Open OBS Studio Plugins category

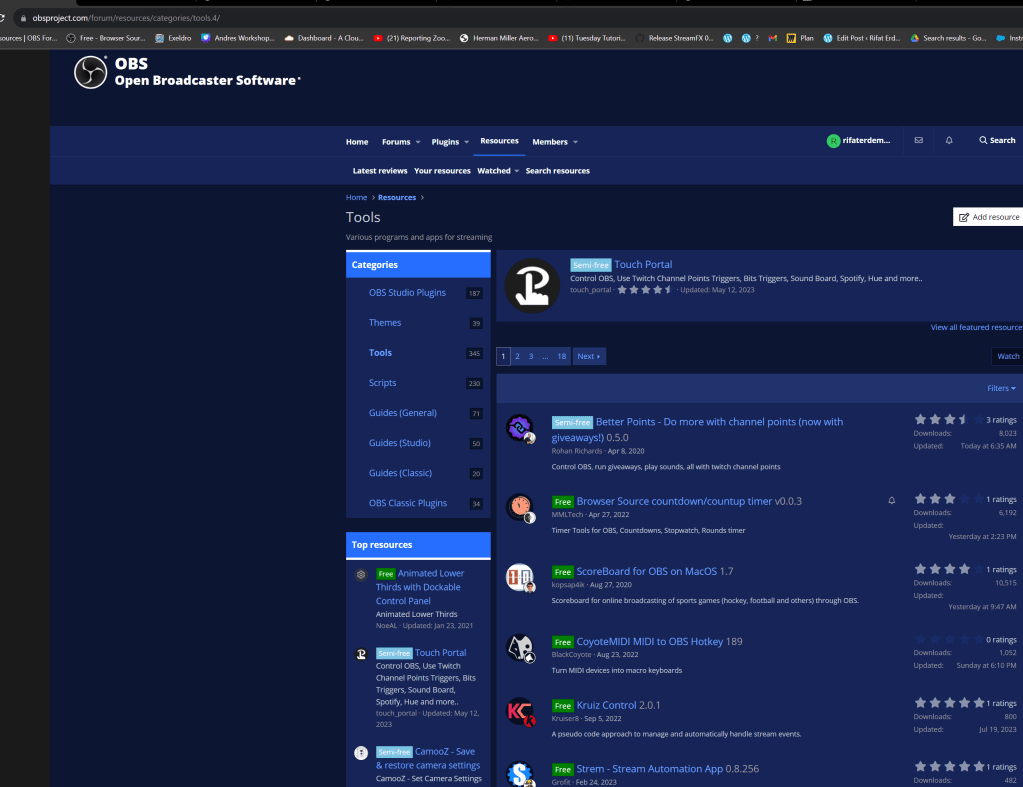tap(407, 293)
